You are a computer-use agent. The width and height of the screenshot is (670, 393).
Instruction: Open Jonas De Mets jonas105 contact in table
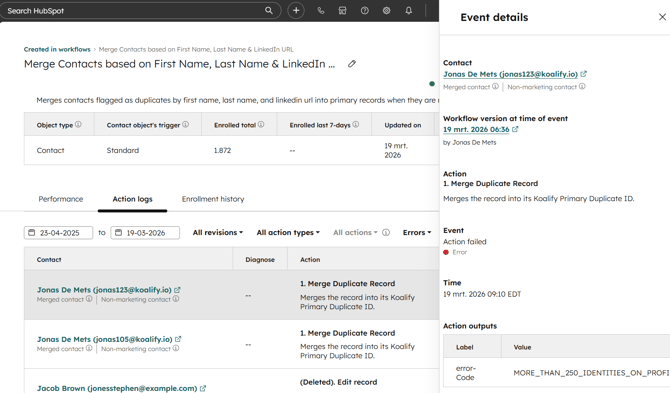point(104,339)
